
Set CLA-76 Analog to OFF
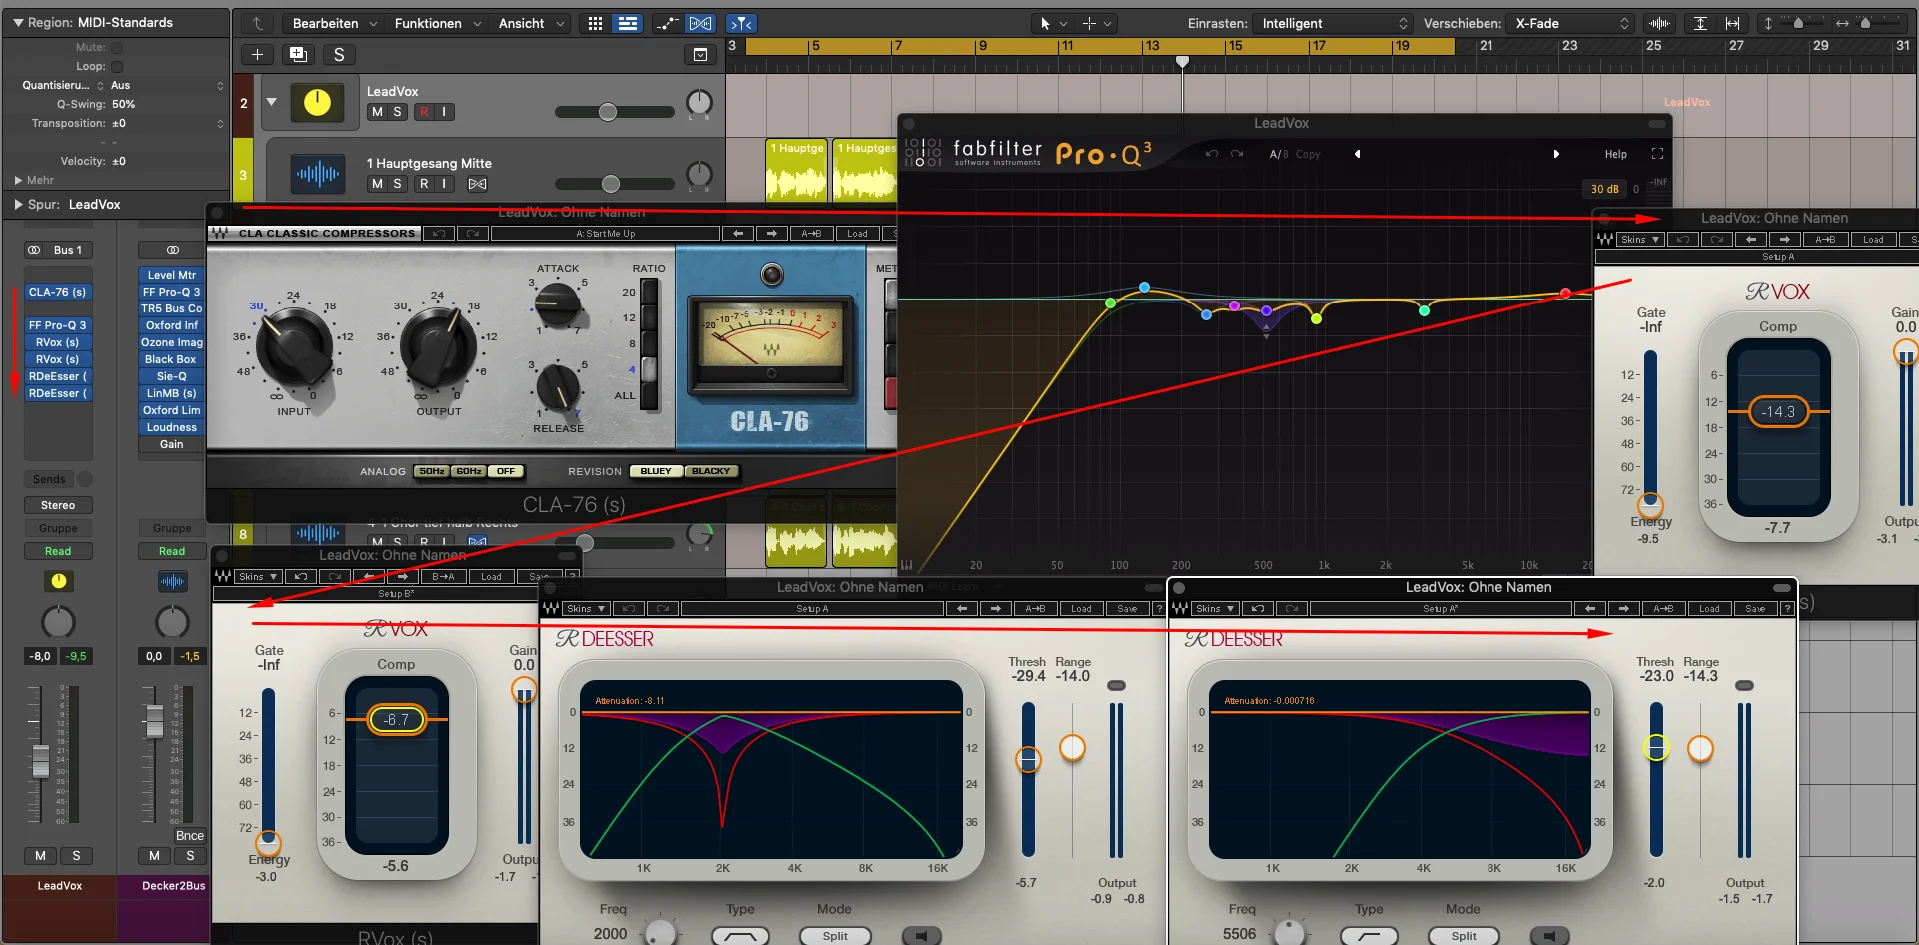506,471
